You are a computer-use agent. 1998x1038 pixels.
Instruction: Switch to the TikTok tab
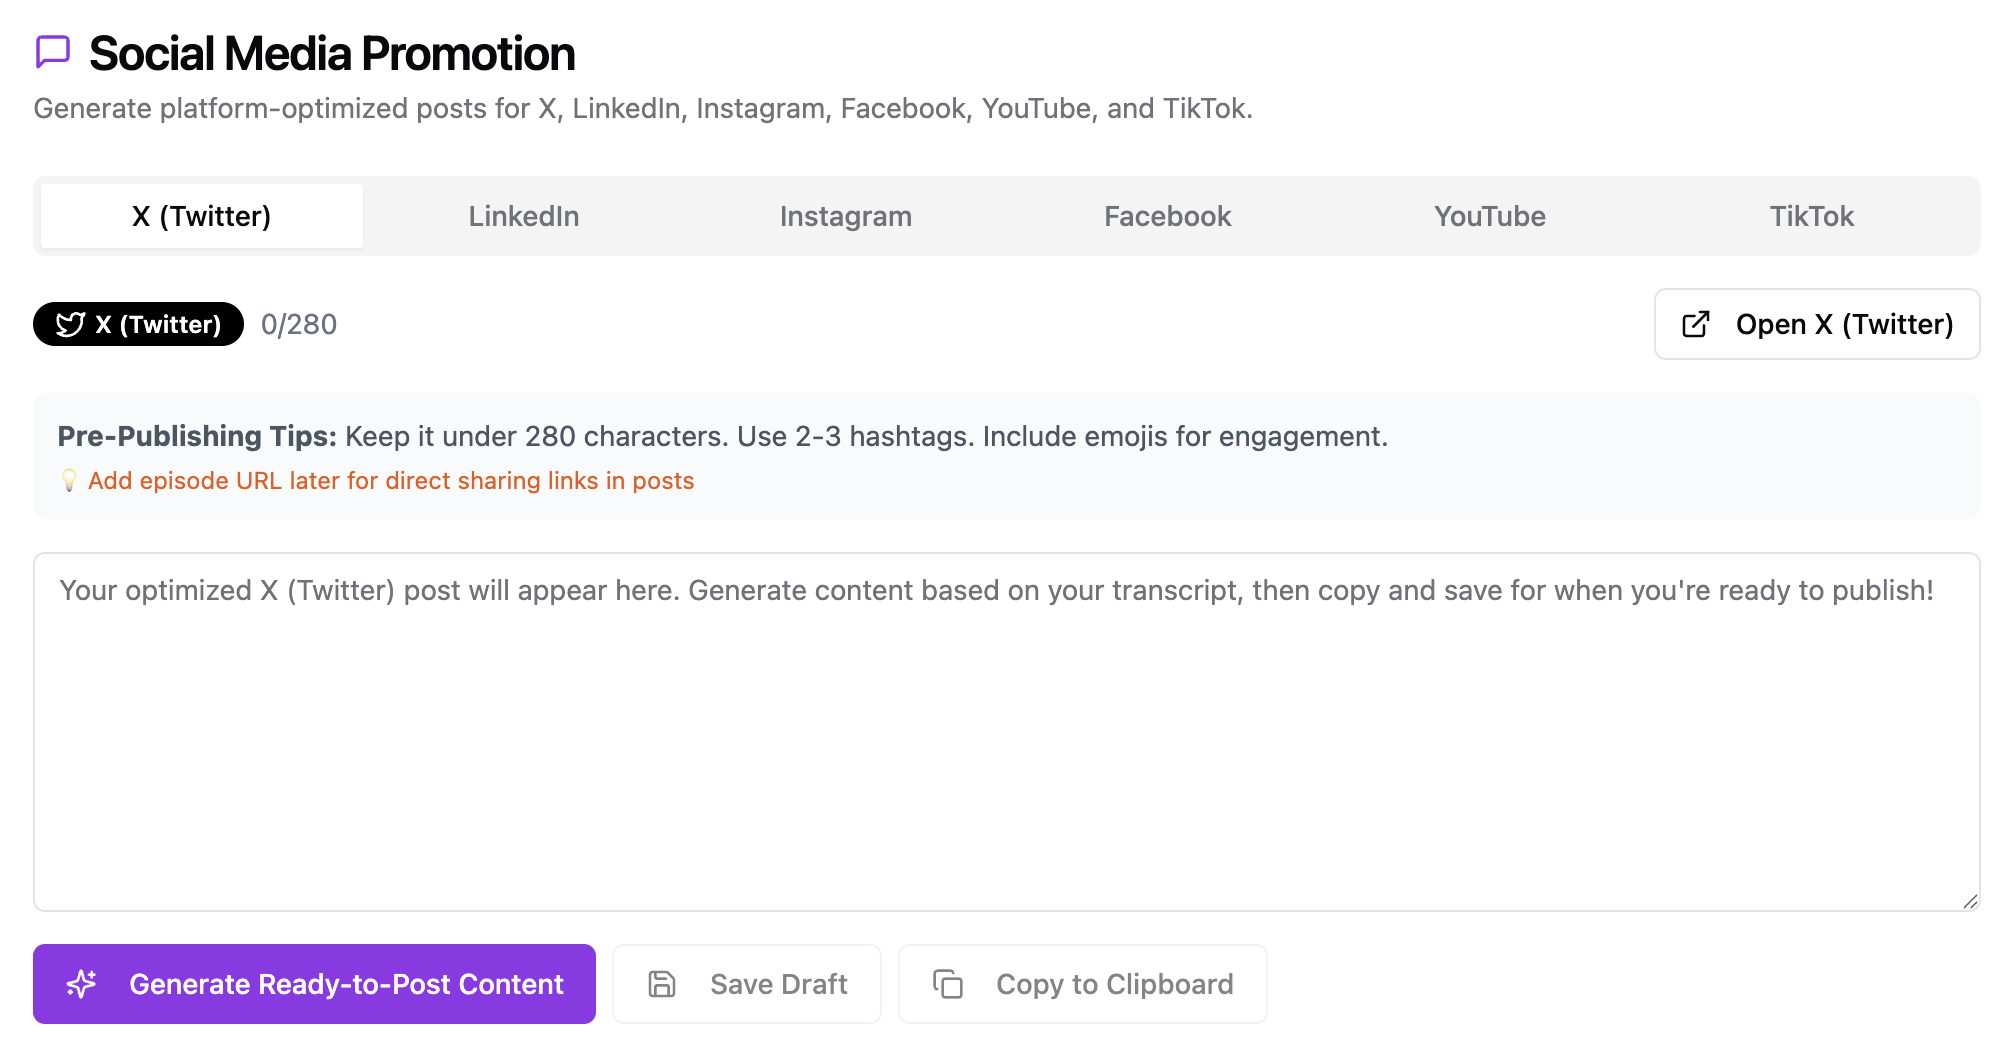[1812, 216]
